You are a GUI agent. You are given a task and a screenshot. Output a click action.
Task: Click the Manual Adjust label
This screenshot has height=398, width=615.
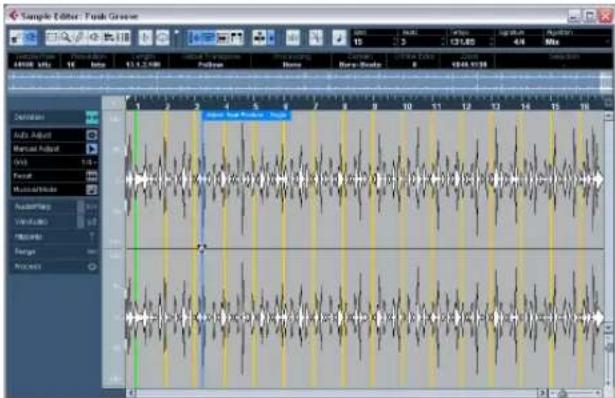tap(36, 149)
